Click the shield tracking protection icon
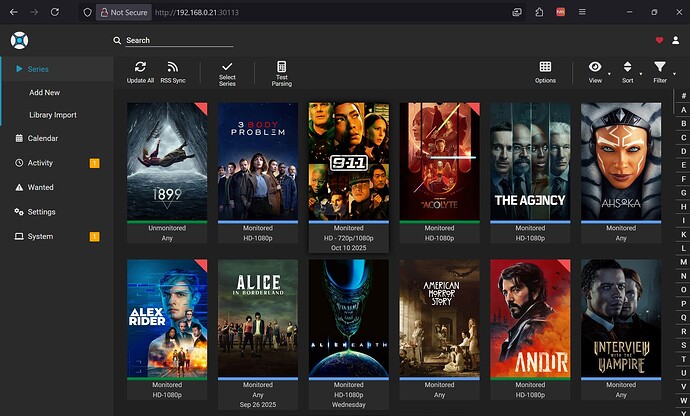Image resolution: width=690 pixels, height=416 pixels. (88, 12)
